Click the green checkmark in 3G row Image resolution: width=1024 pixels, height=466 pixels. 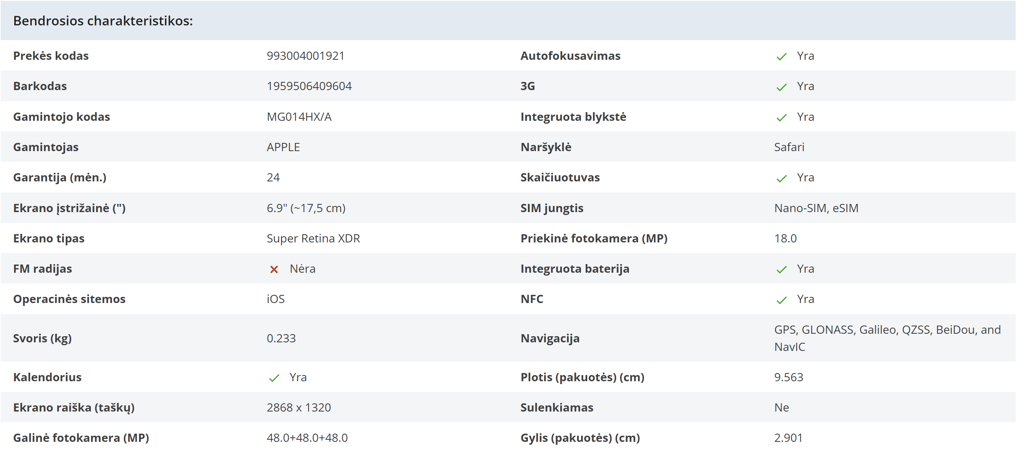(781, 87)
